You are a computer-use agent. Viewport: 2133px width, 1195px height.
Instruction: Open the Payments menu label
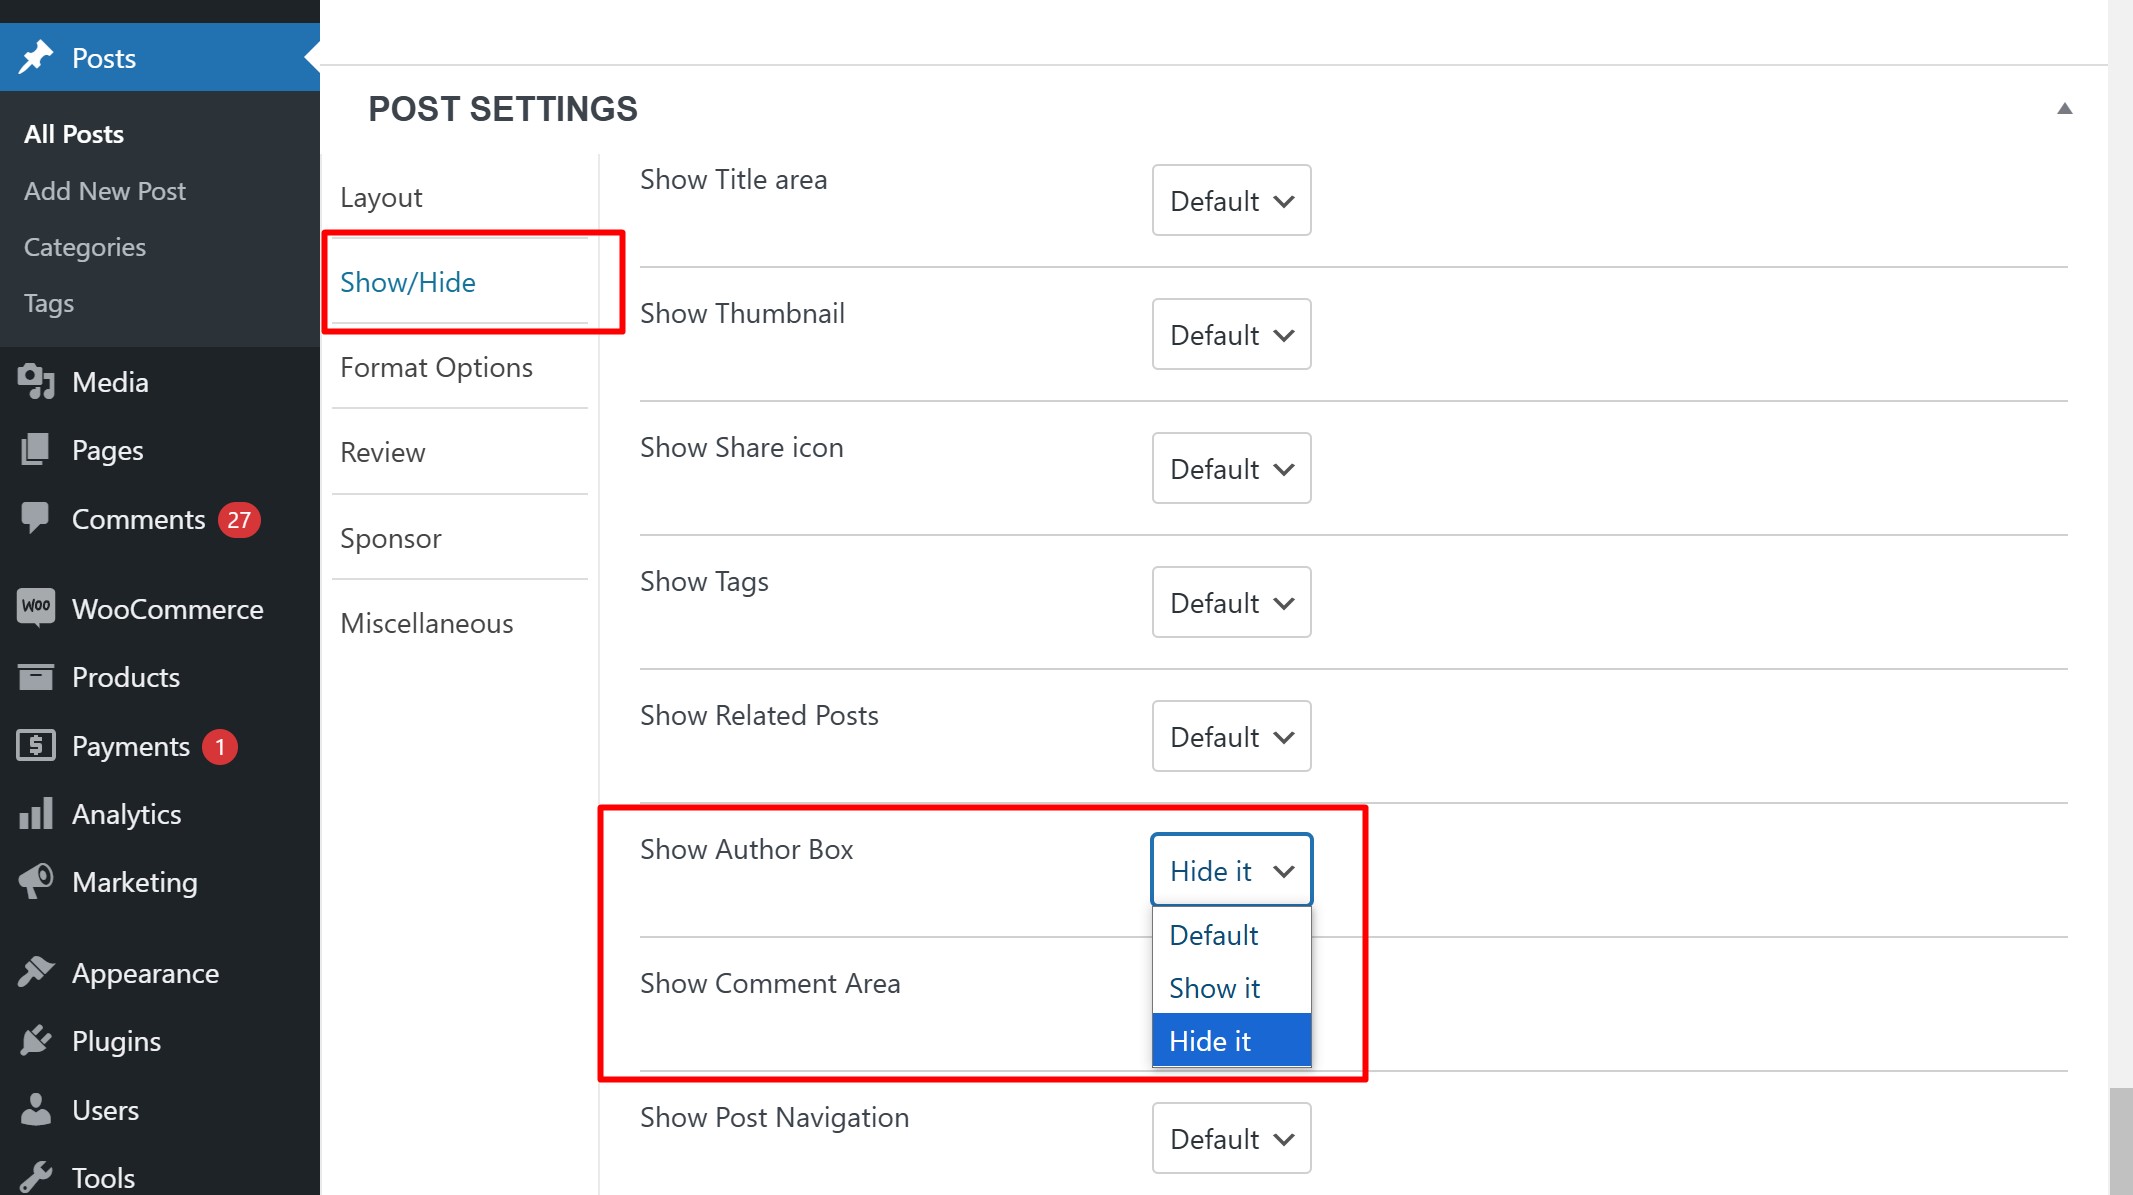pos(131,746)
